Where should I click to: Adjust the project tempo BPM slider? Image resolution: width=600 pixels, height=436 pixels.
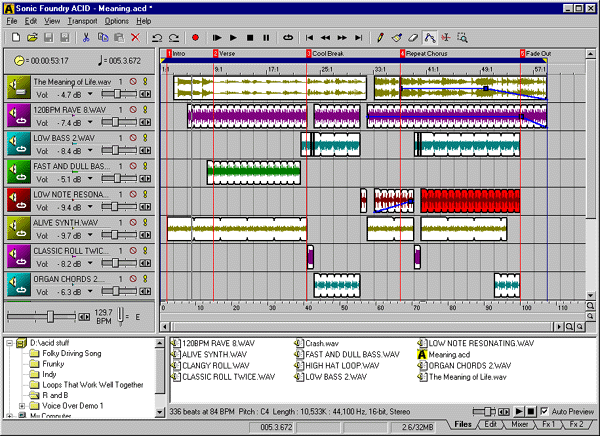coord(50,316)
